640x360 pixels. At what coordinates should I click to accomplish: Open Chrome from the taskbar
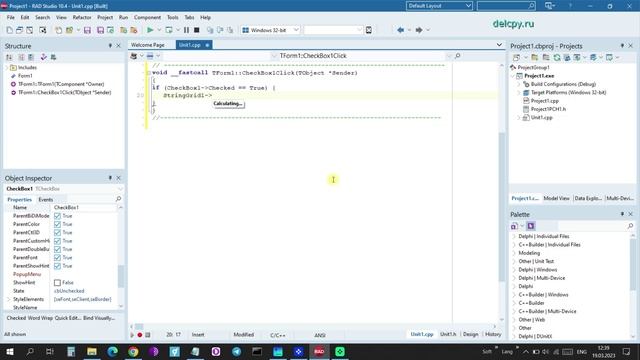coord(133,351)
